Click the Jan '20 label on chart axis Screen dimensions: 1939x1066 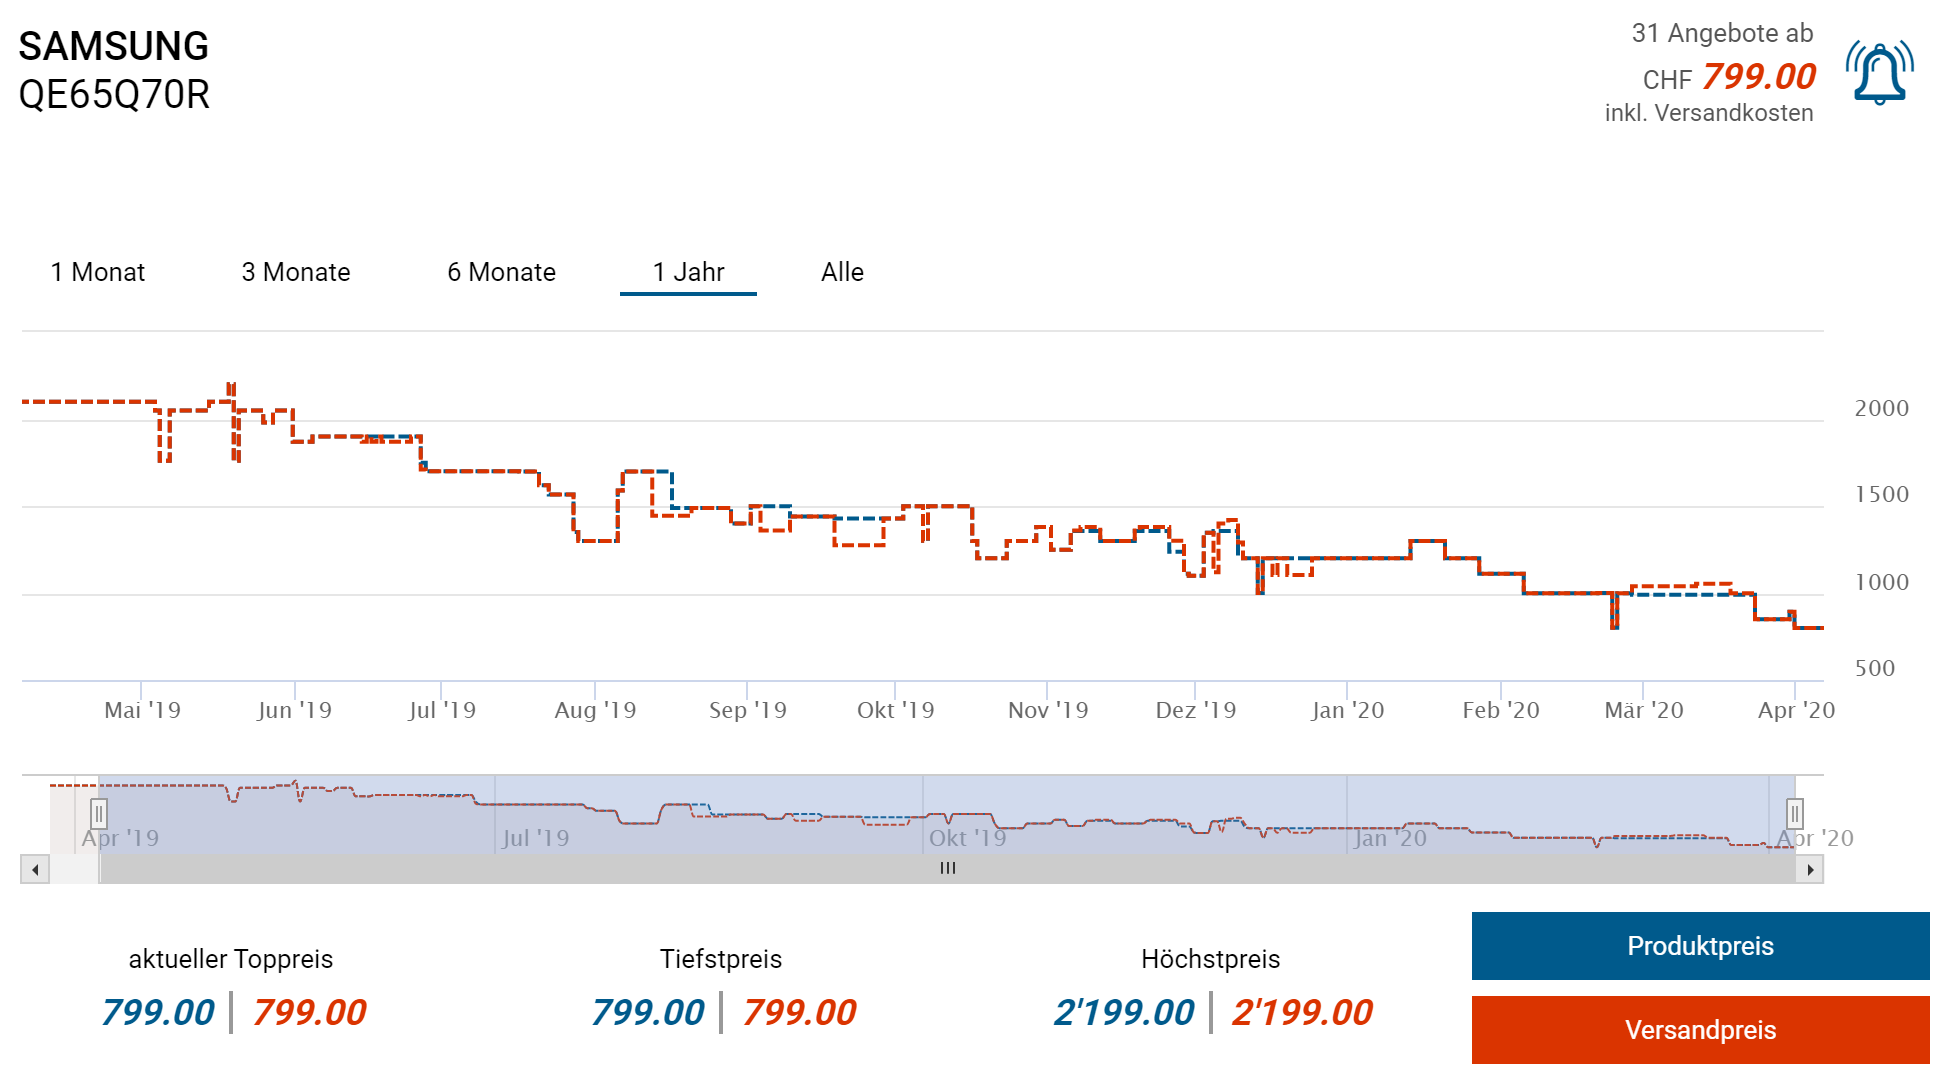pyautogui.click(x=1347, y=710)
